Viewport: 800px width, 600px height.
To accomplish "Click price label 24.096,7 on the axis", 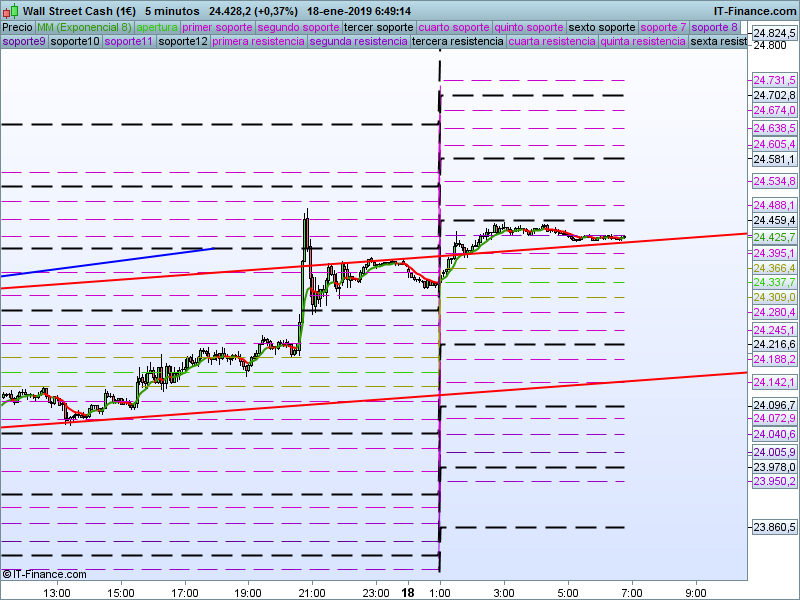I will 774,406.
